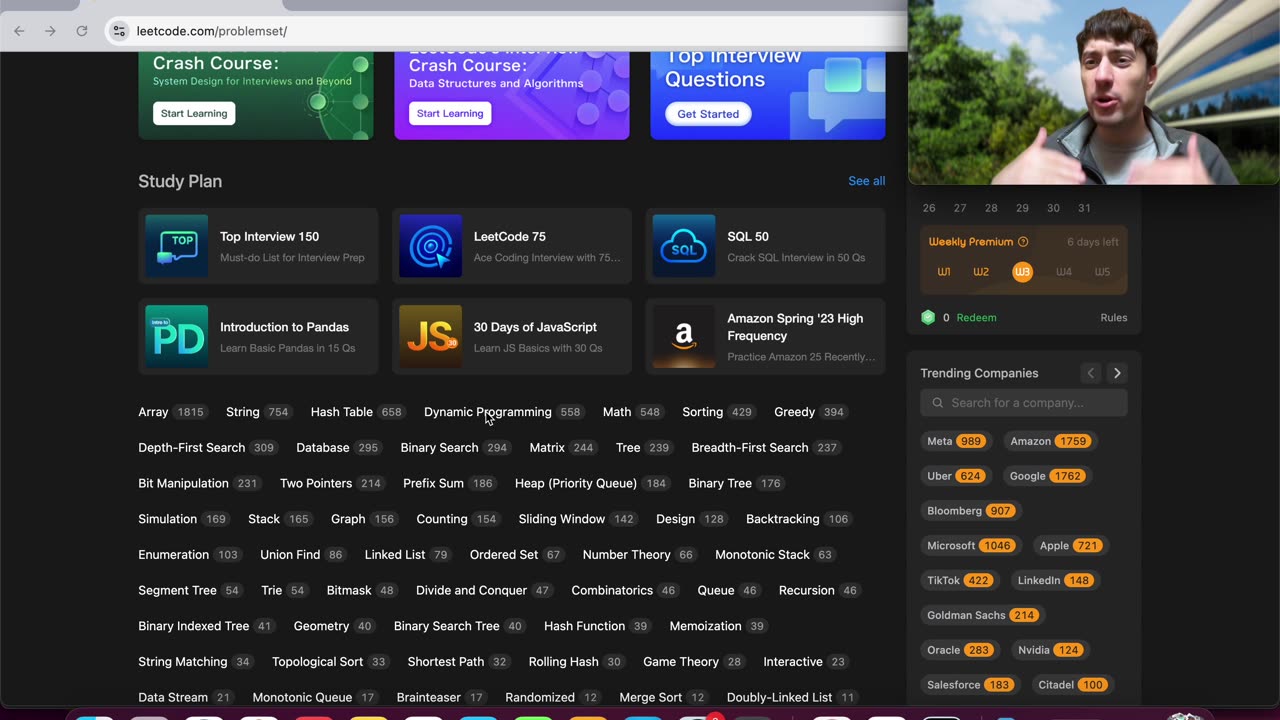Open Top Interview 150 study plan icon
Image resolution: width=1280 pixels, height=720 pixels.
click(177, 246)
